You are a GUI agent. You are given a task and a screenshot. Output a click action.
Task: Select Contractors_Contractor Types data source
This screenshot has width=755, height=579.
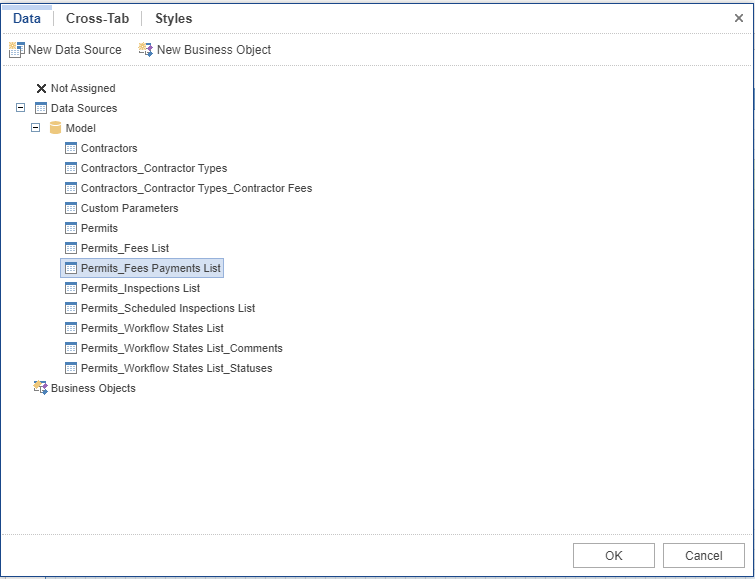[x=154, y=168]
